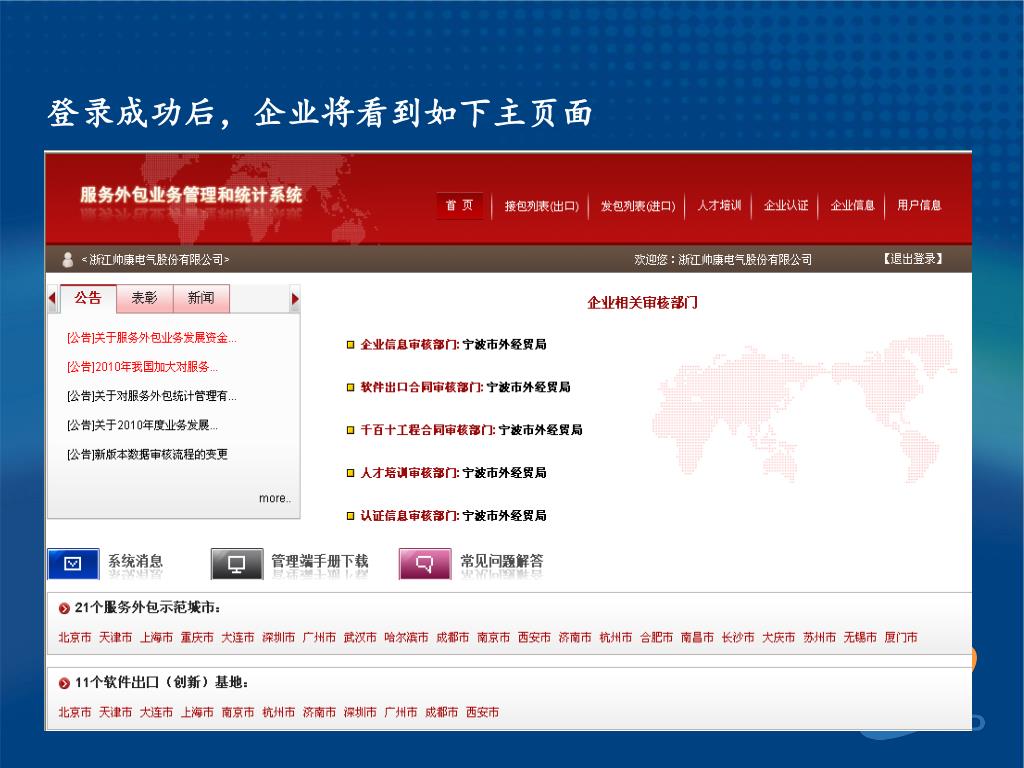Click 认证信息审核部门: 宁波市外经贸局 text
Screen dimensions: 1024x768
(x=453, y=516)
